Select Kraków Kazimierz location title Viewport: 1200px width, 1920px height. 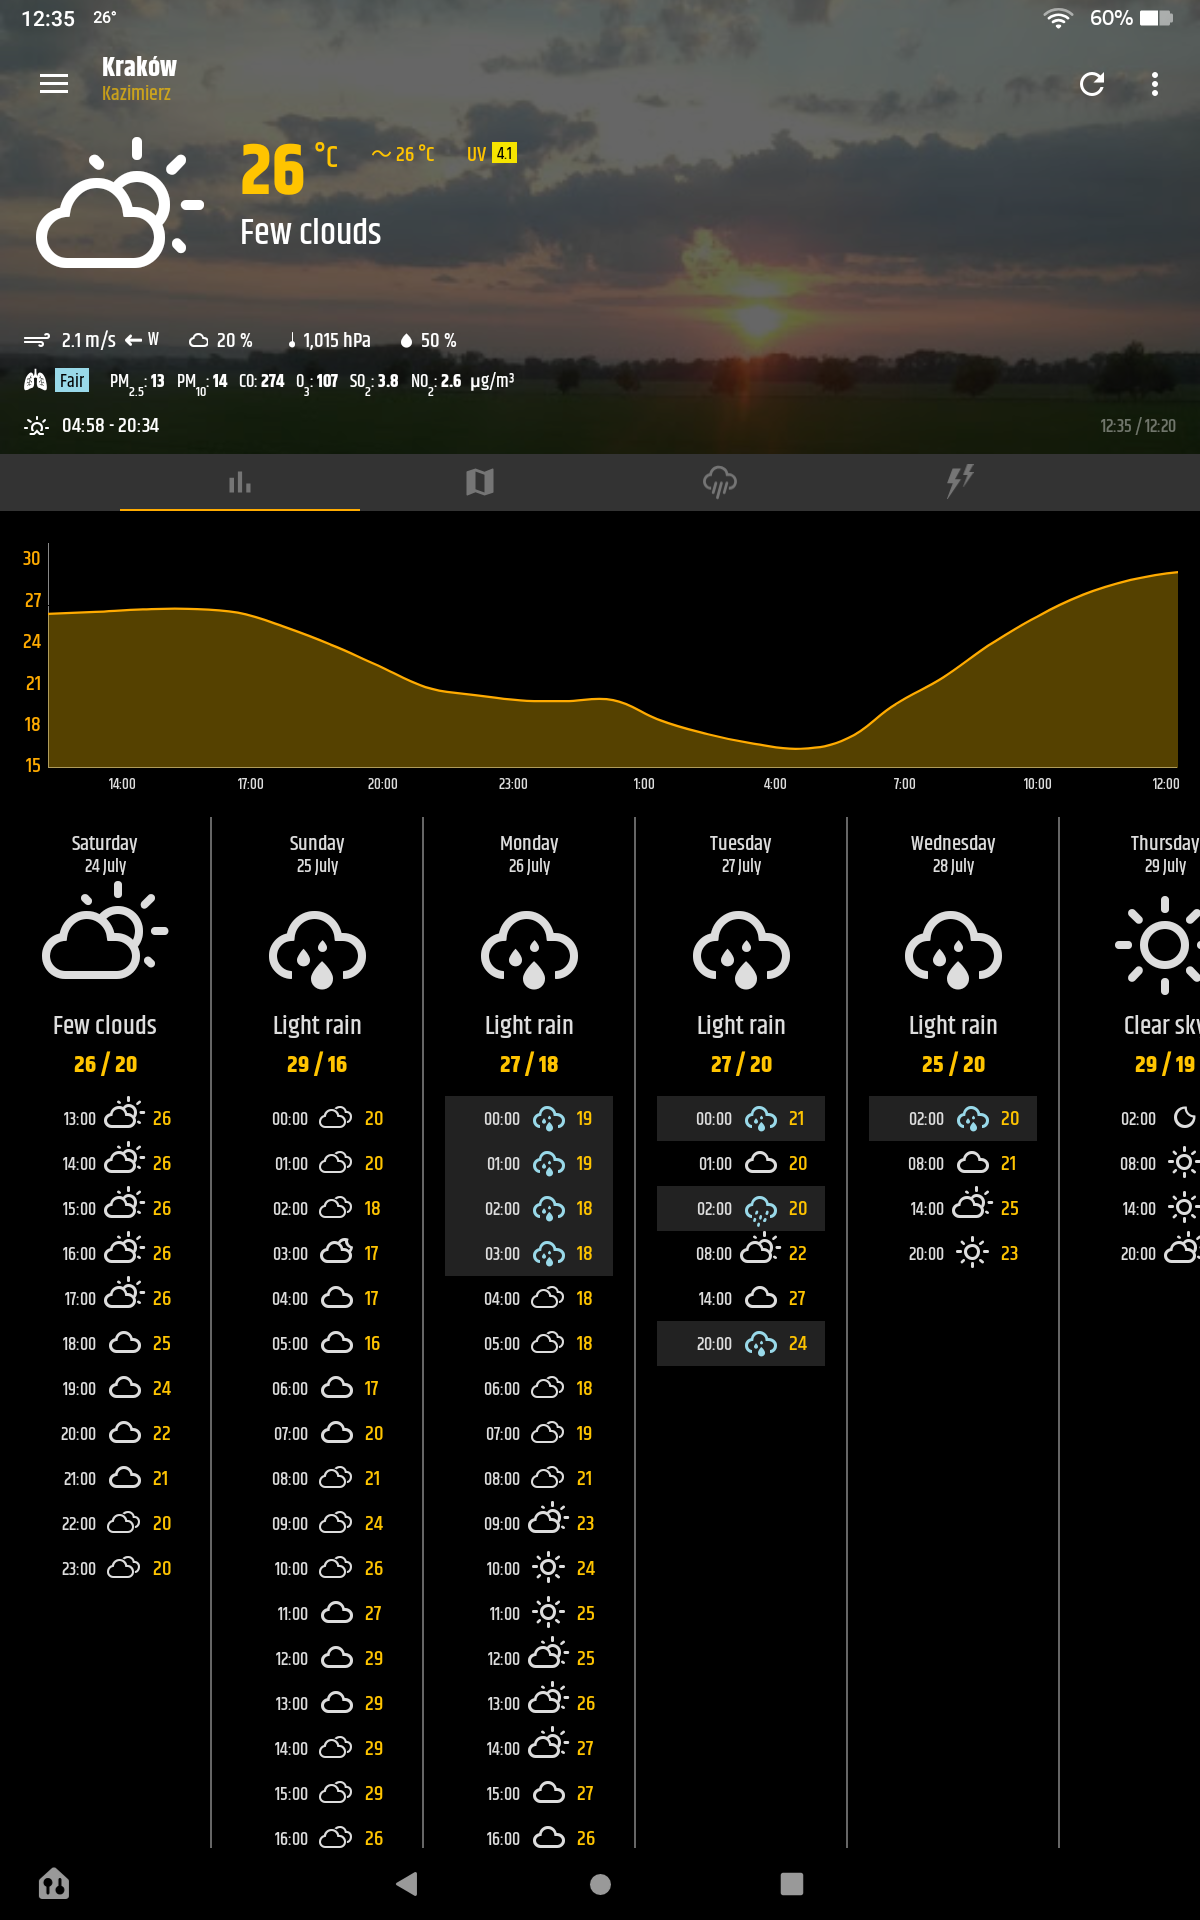click(139, 78)
